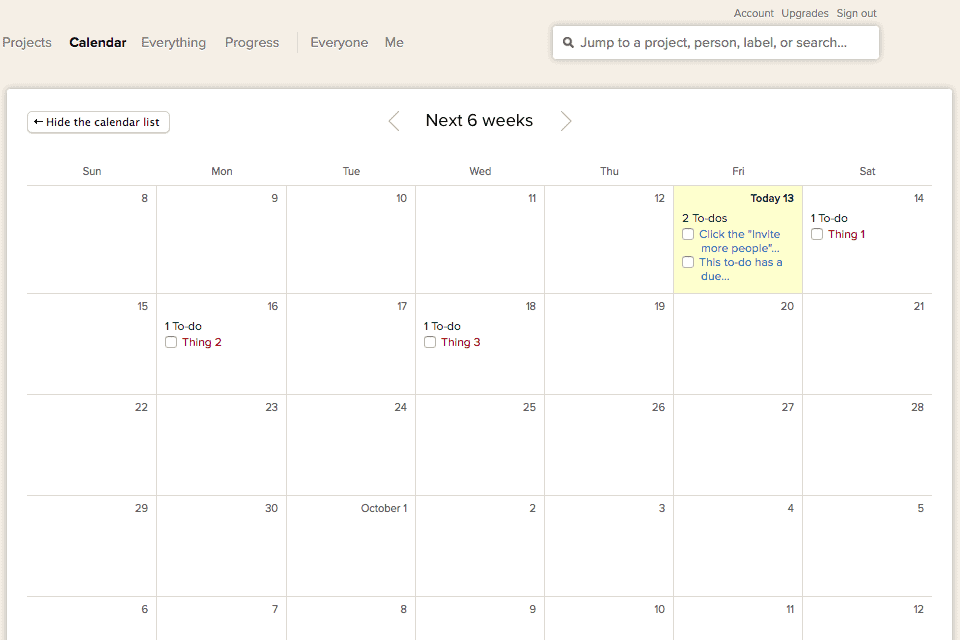Image resolution: width=960 pixels, height=640 pixels.
Task: Go to the Me tab
Action: tap(394, 43)
